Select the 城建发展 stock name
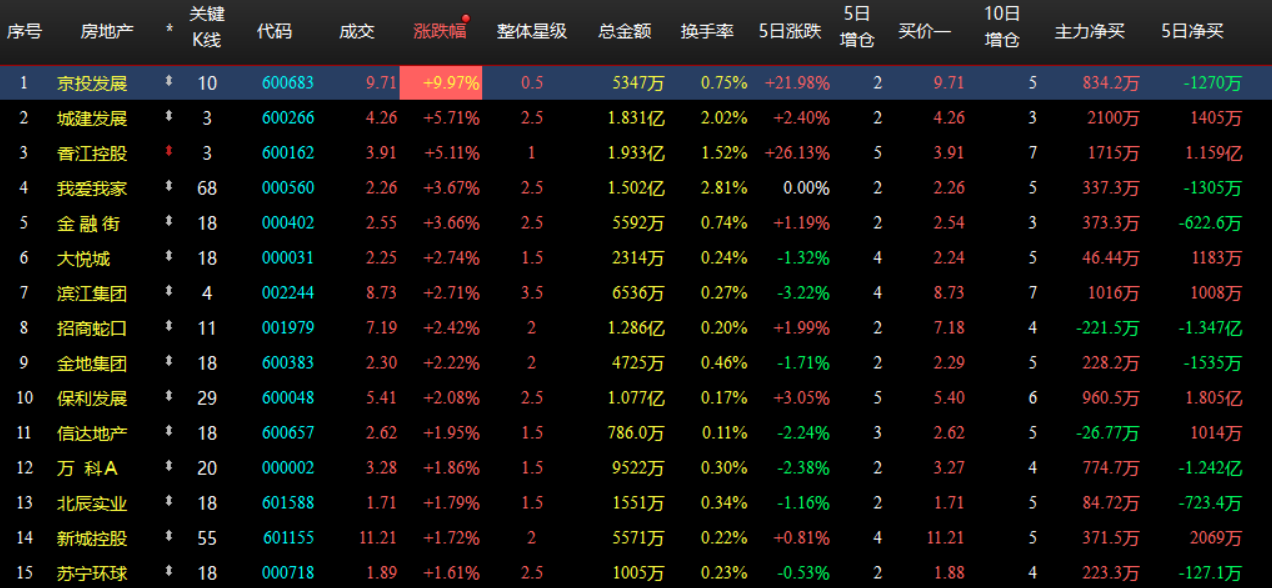Viewport: 1272px width, 588px height. (x=92, y=118)
